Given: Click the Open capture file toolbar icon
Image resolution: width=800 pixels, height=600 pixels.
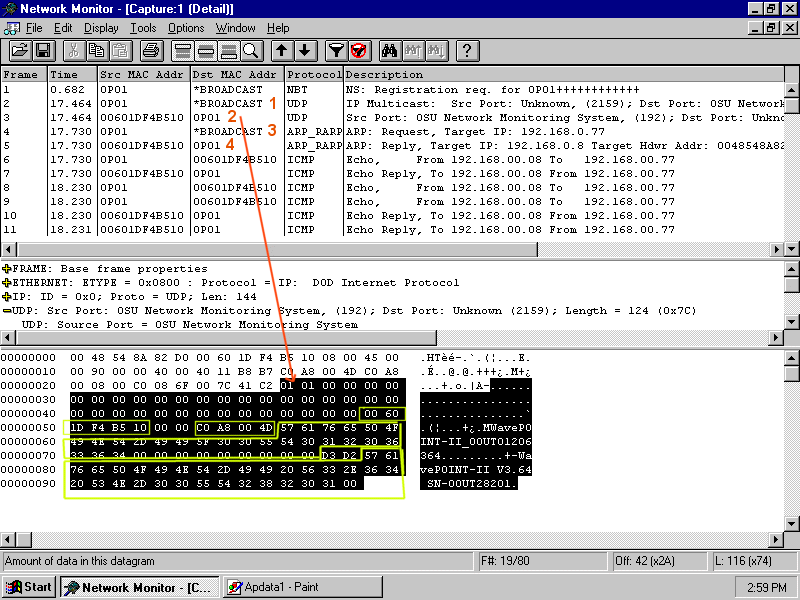Looking at the screenshot, I should point(19,51).
